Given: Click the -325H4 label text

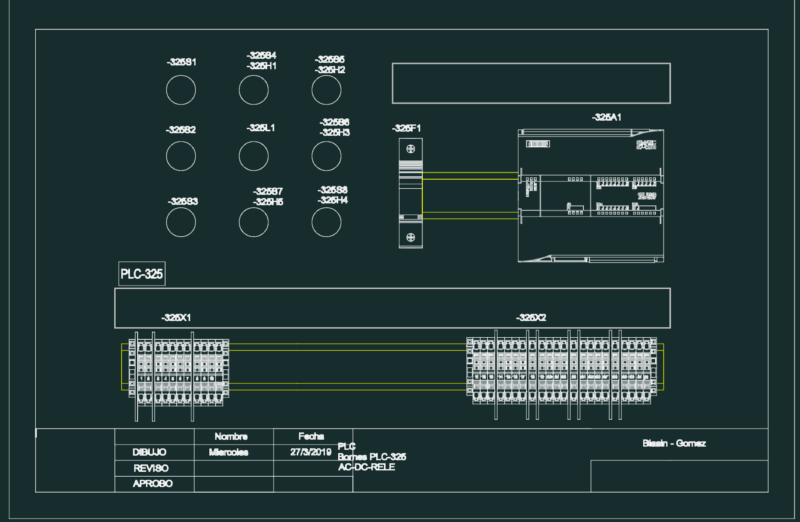Looking at the screenshot, I should pos(333,201).
